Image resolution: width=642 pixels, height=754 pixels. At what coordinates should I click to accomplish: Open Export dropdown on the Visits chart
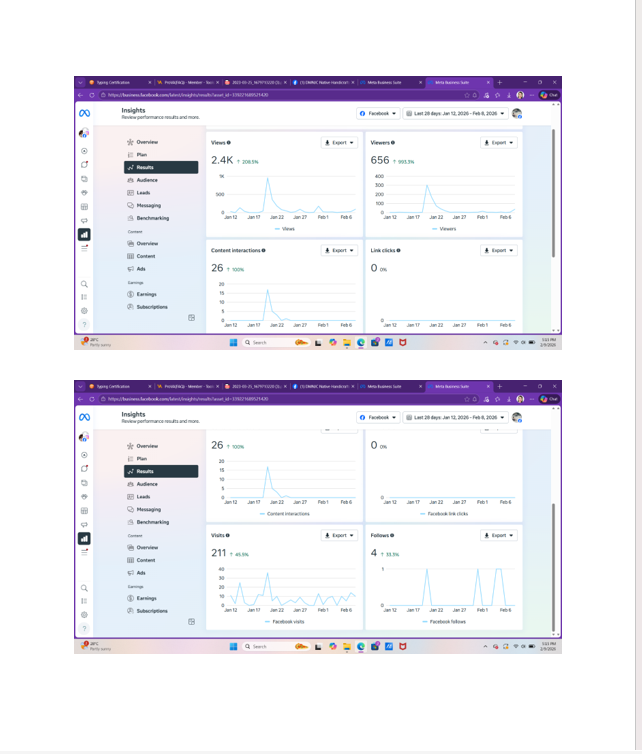[x=339, y=535]
